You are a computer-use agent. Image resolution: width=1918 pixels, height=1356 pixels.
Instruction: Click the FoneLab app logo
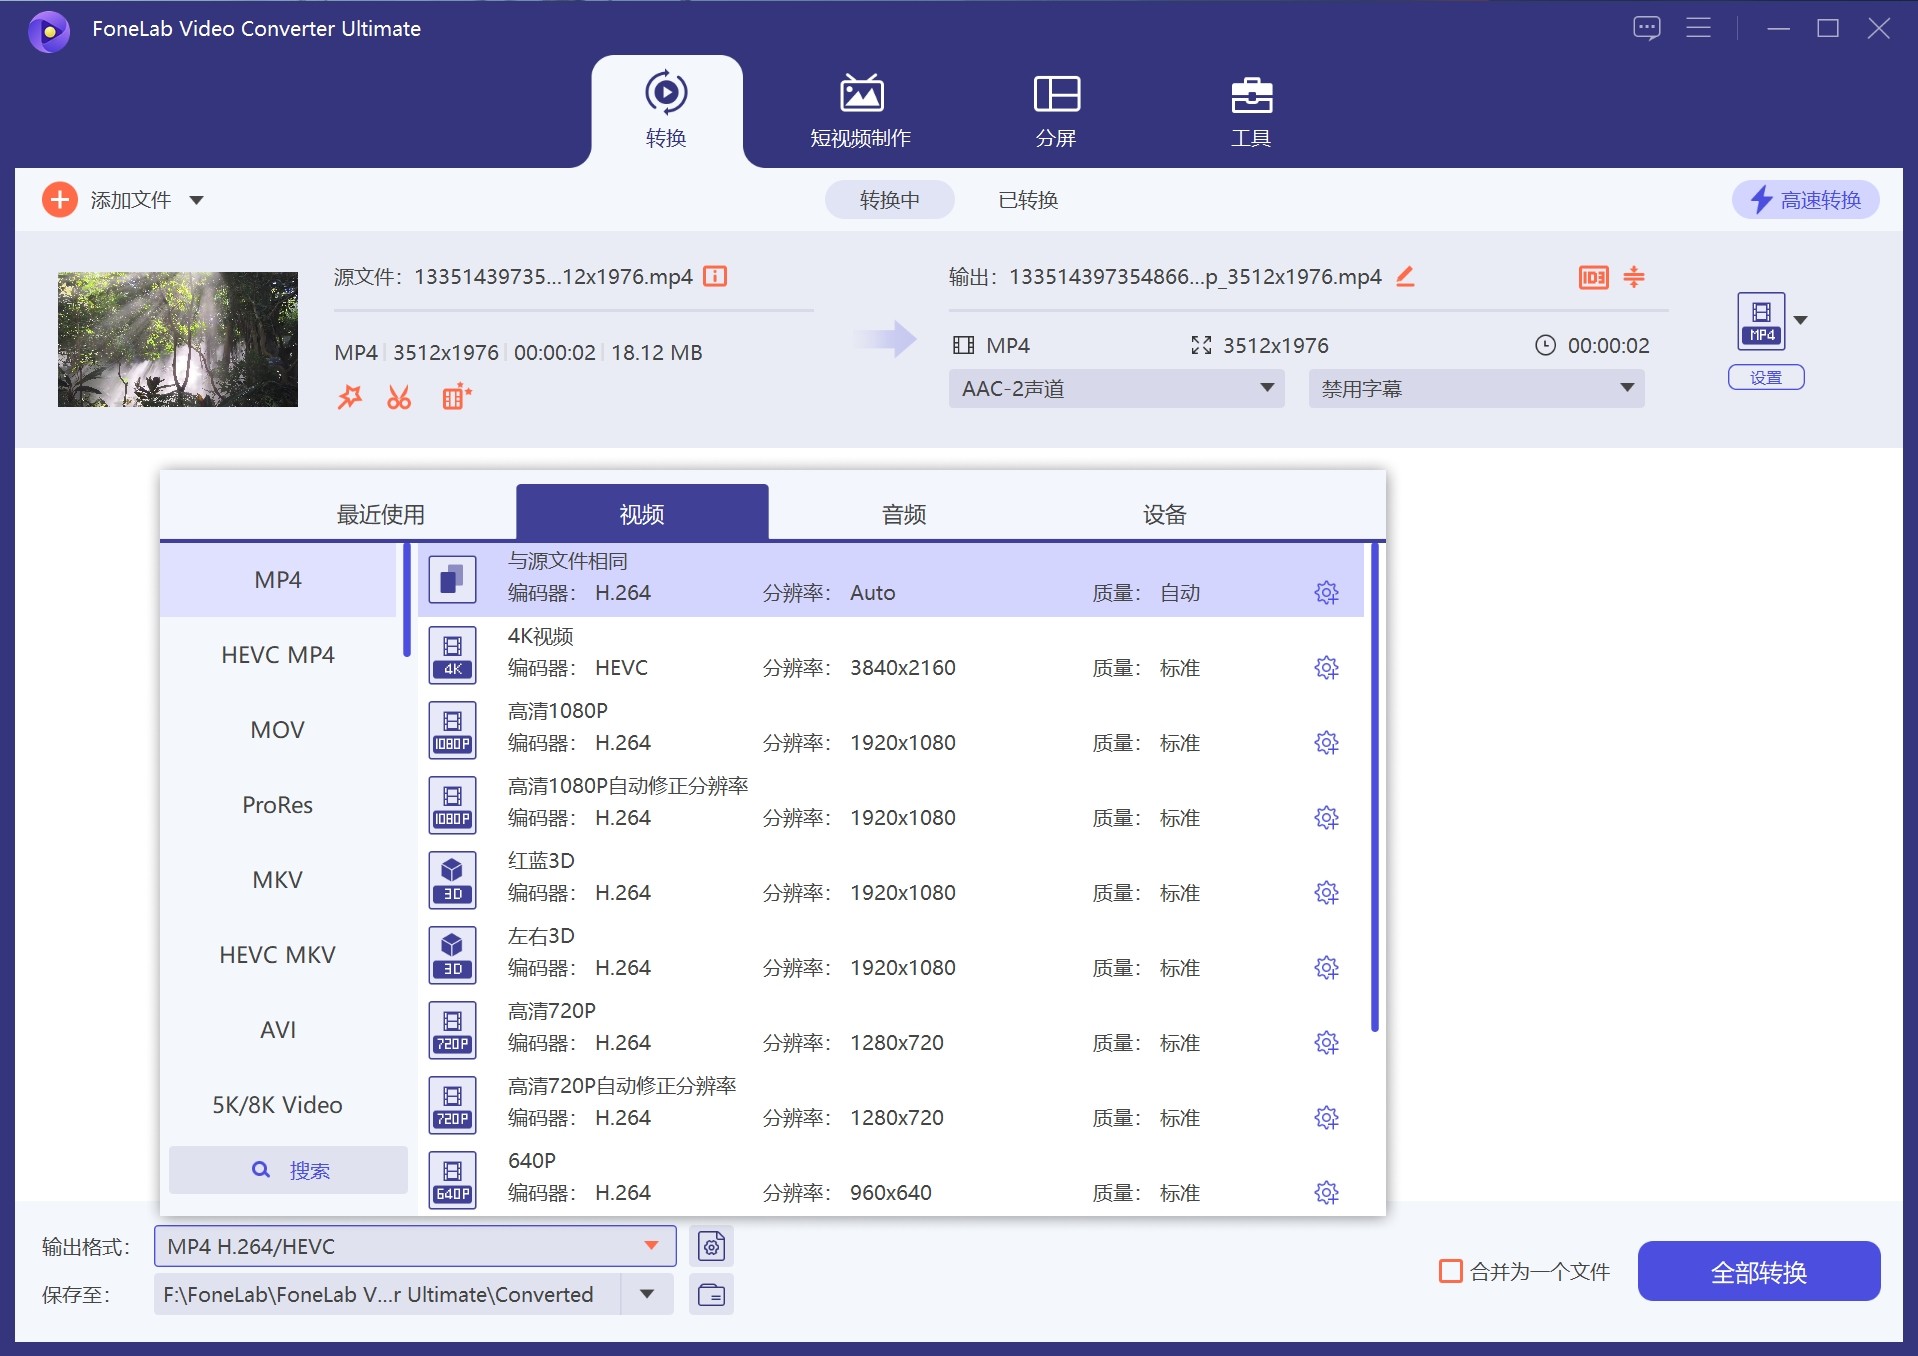coord(49,30)
